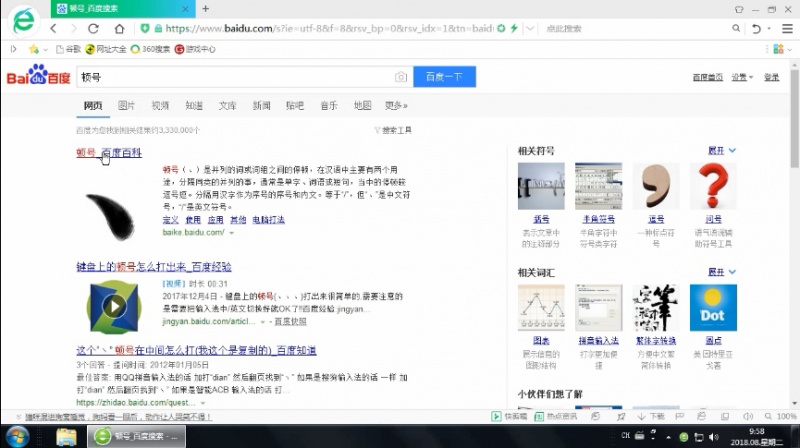This screenshot has height=448, width=800.
Task: Expand the 相关符号 section with 展开
Action: point(721,151)
